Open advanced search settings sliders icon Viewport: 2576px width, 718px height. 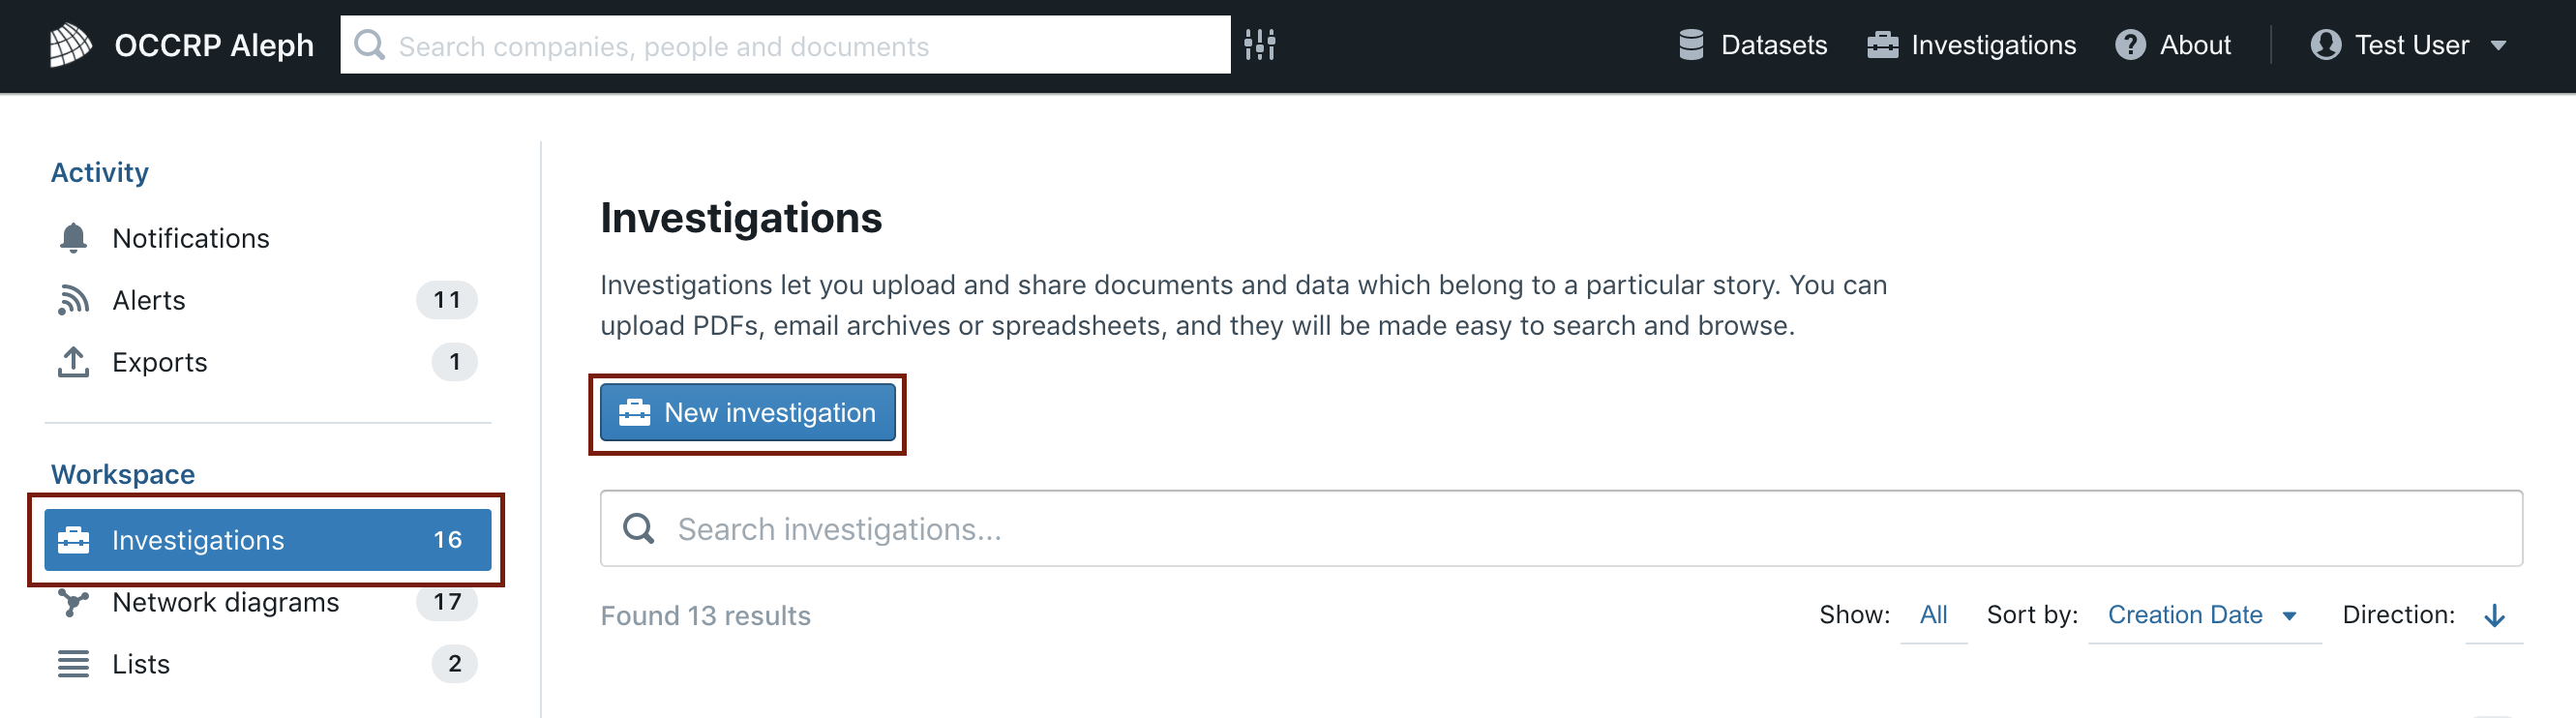coord(1260,45)
